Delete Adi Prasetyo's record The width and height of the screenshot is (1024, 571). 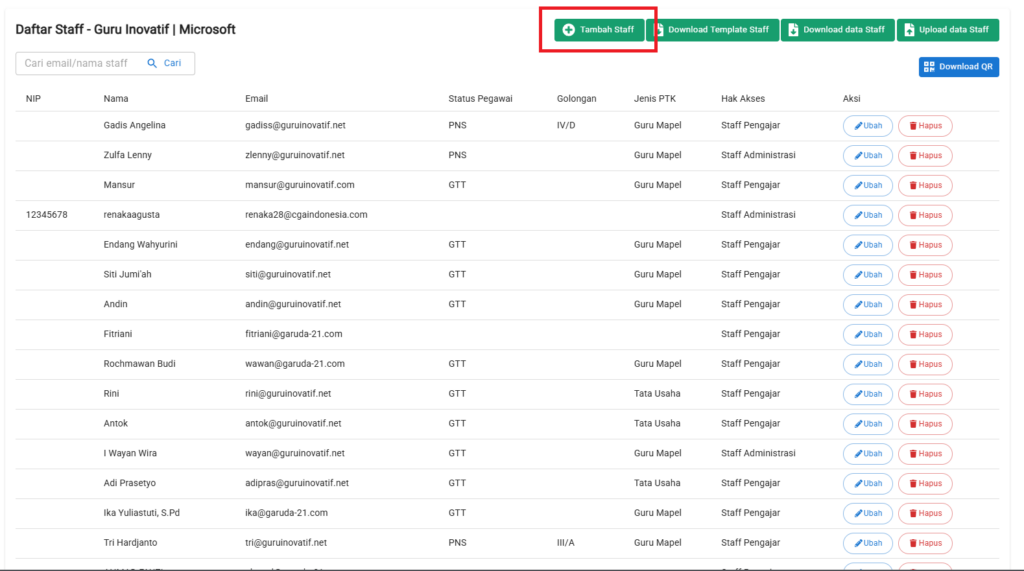pos(925,483)
